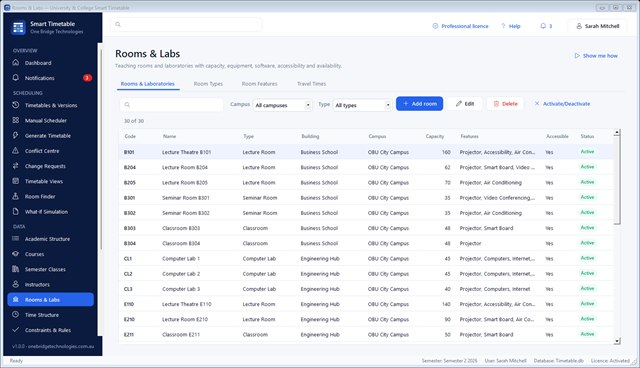
Task: Switch to Room Features tab
Action: [x=259, y=84]
